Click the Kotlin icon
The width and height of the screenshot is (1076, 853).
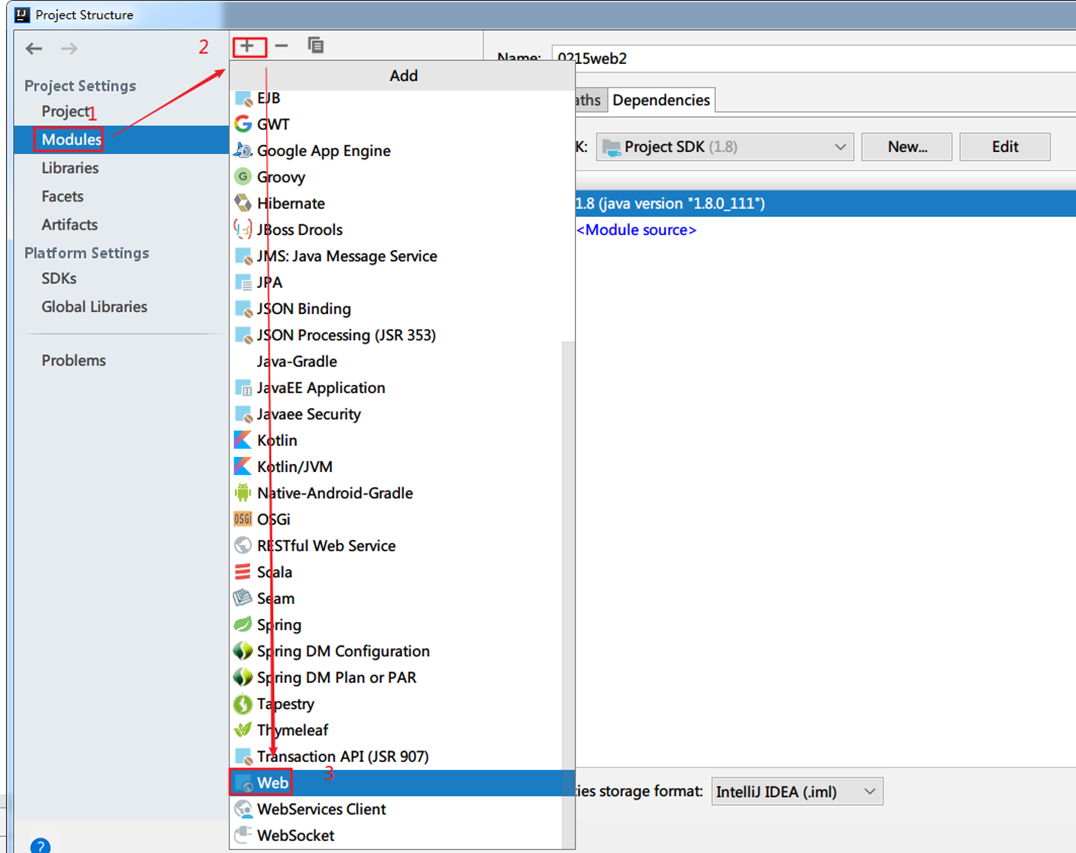point(243,440)
